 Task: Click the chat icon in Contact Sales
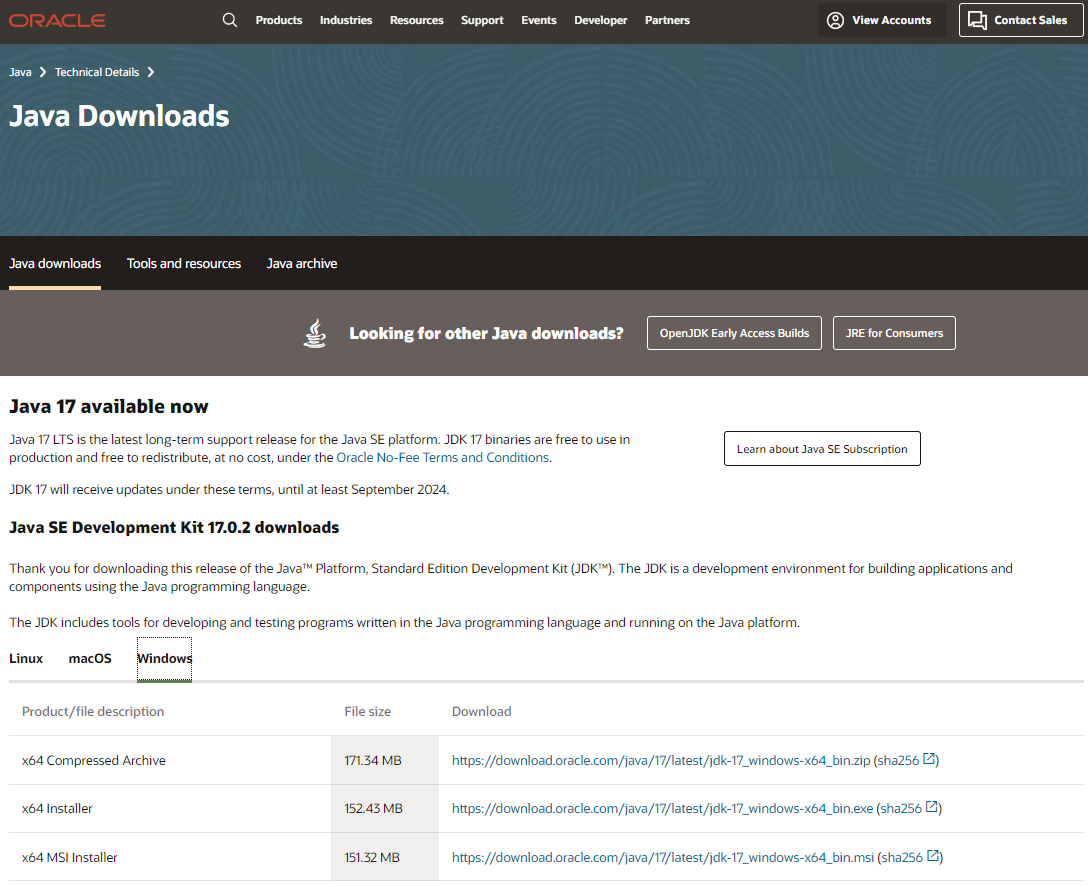tap(977, 20)
